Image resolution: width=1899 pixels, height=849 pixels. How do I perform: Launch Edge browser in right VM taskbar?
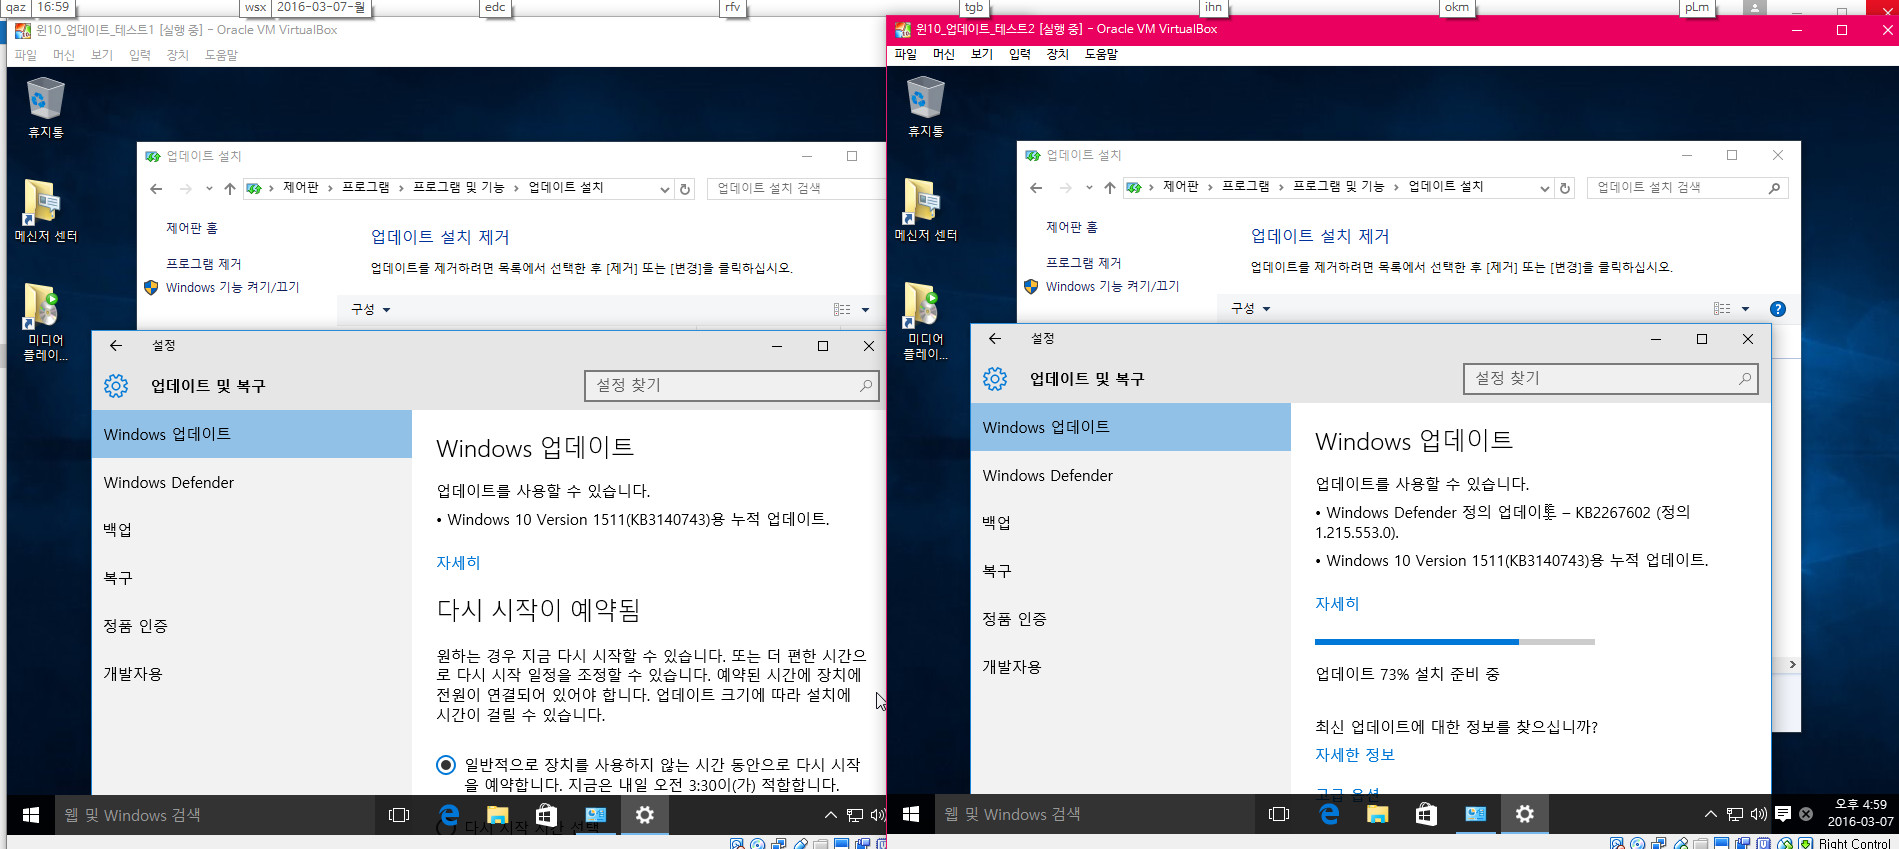pyautogui.click(x=1329, y=814)
